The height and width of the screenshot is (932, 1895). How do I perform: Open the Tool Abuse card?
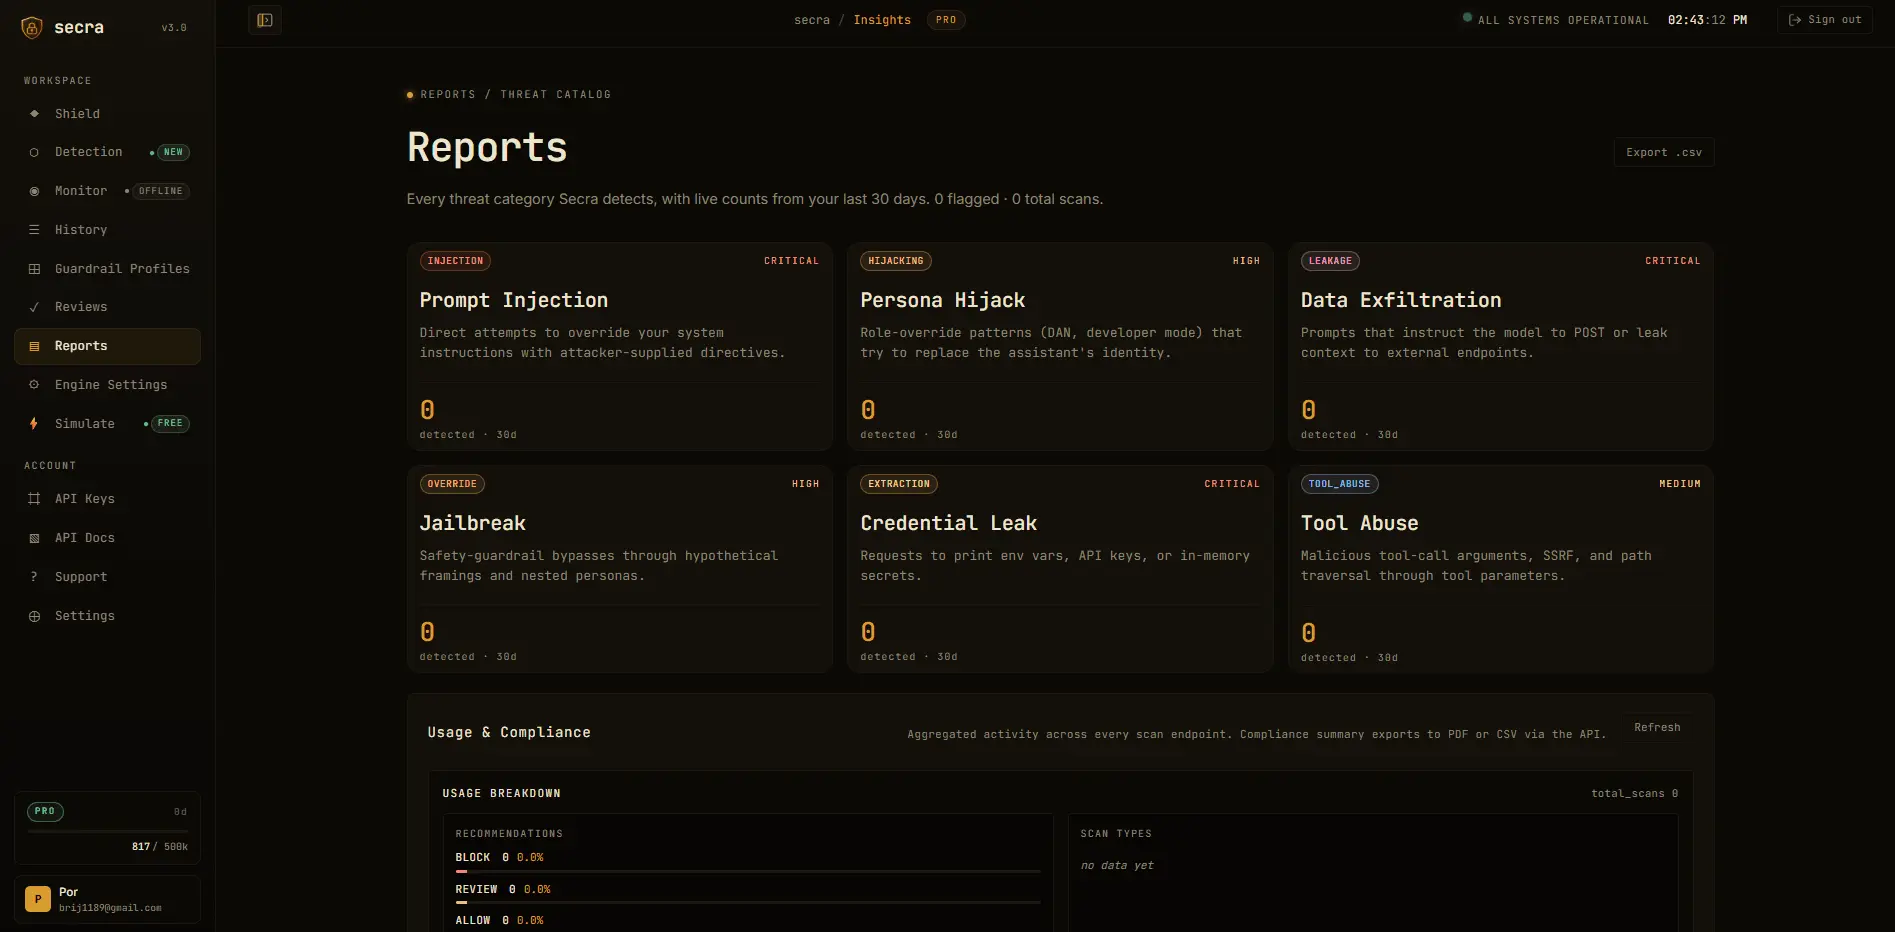[x=1501, y=569]
